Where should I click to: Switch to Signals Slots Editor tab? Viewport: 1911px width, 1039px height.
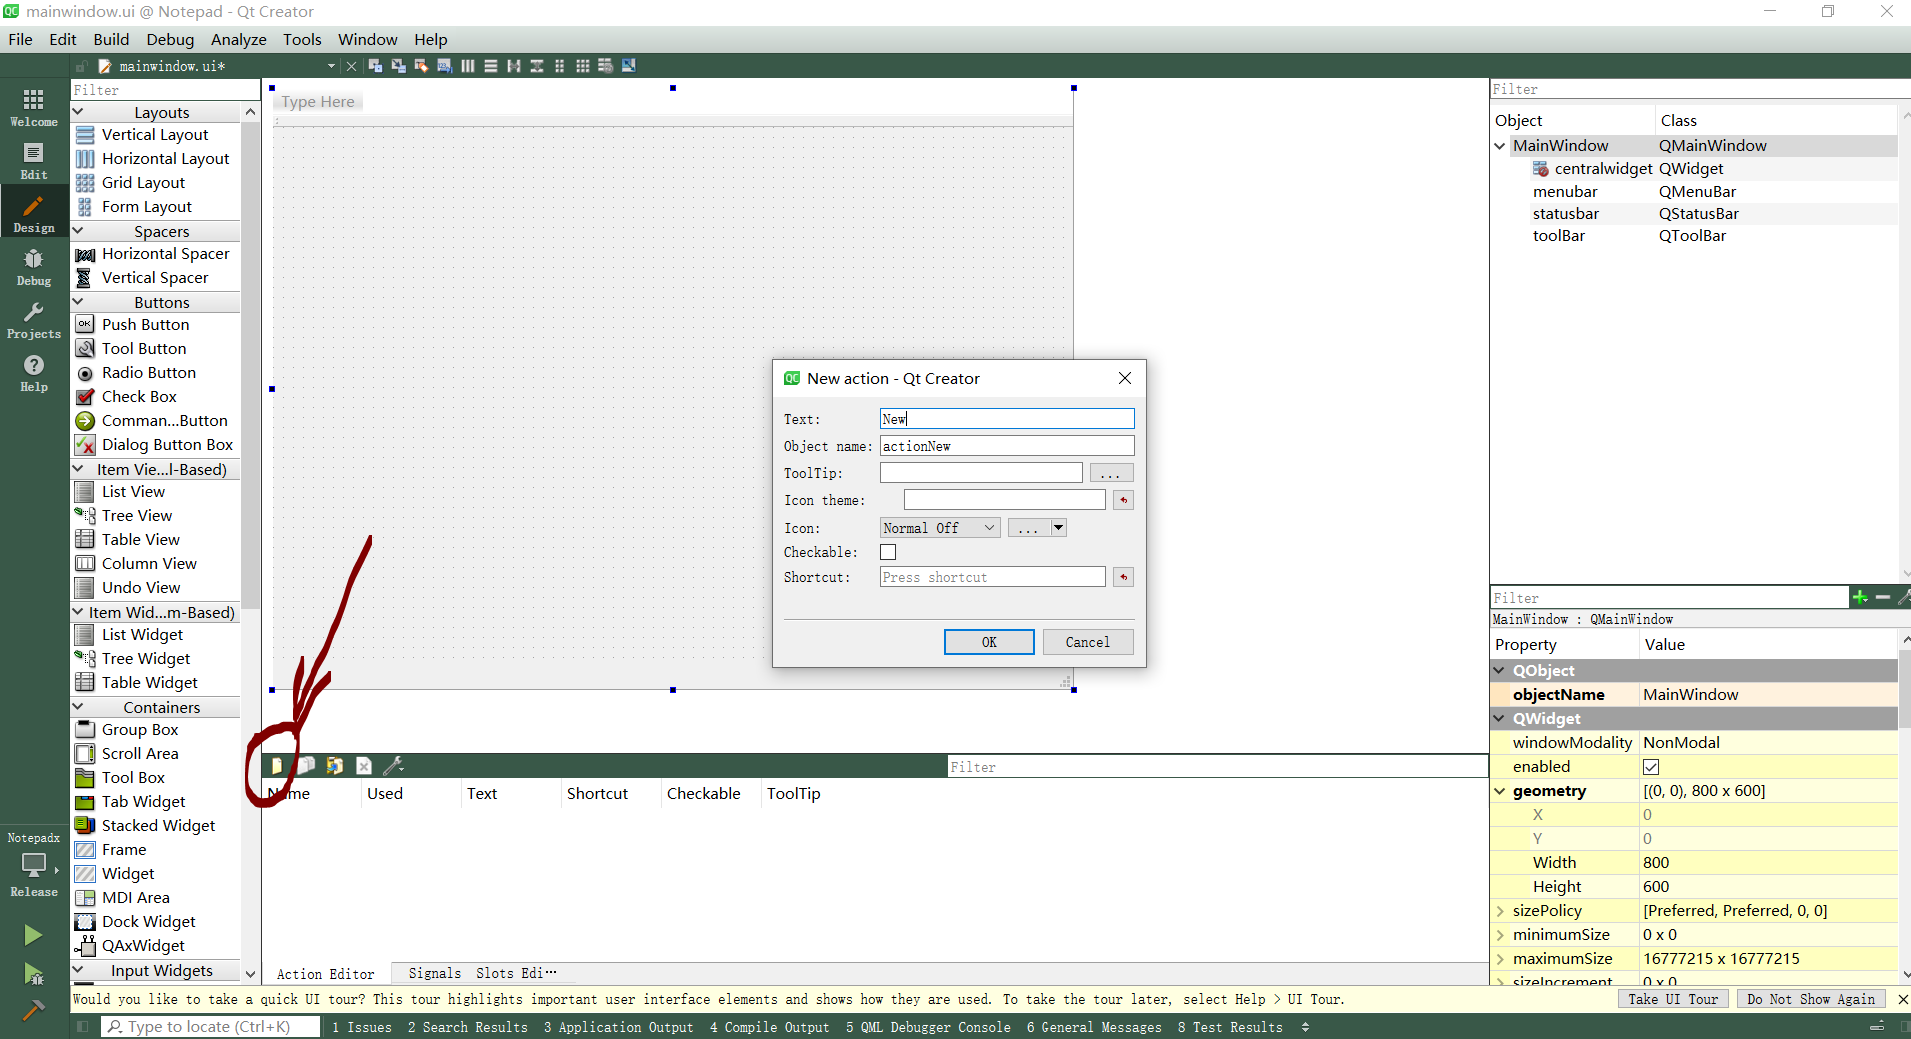coord(482,973)
